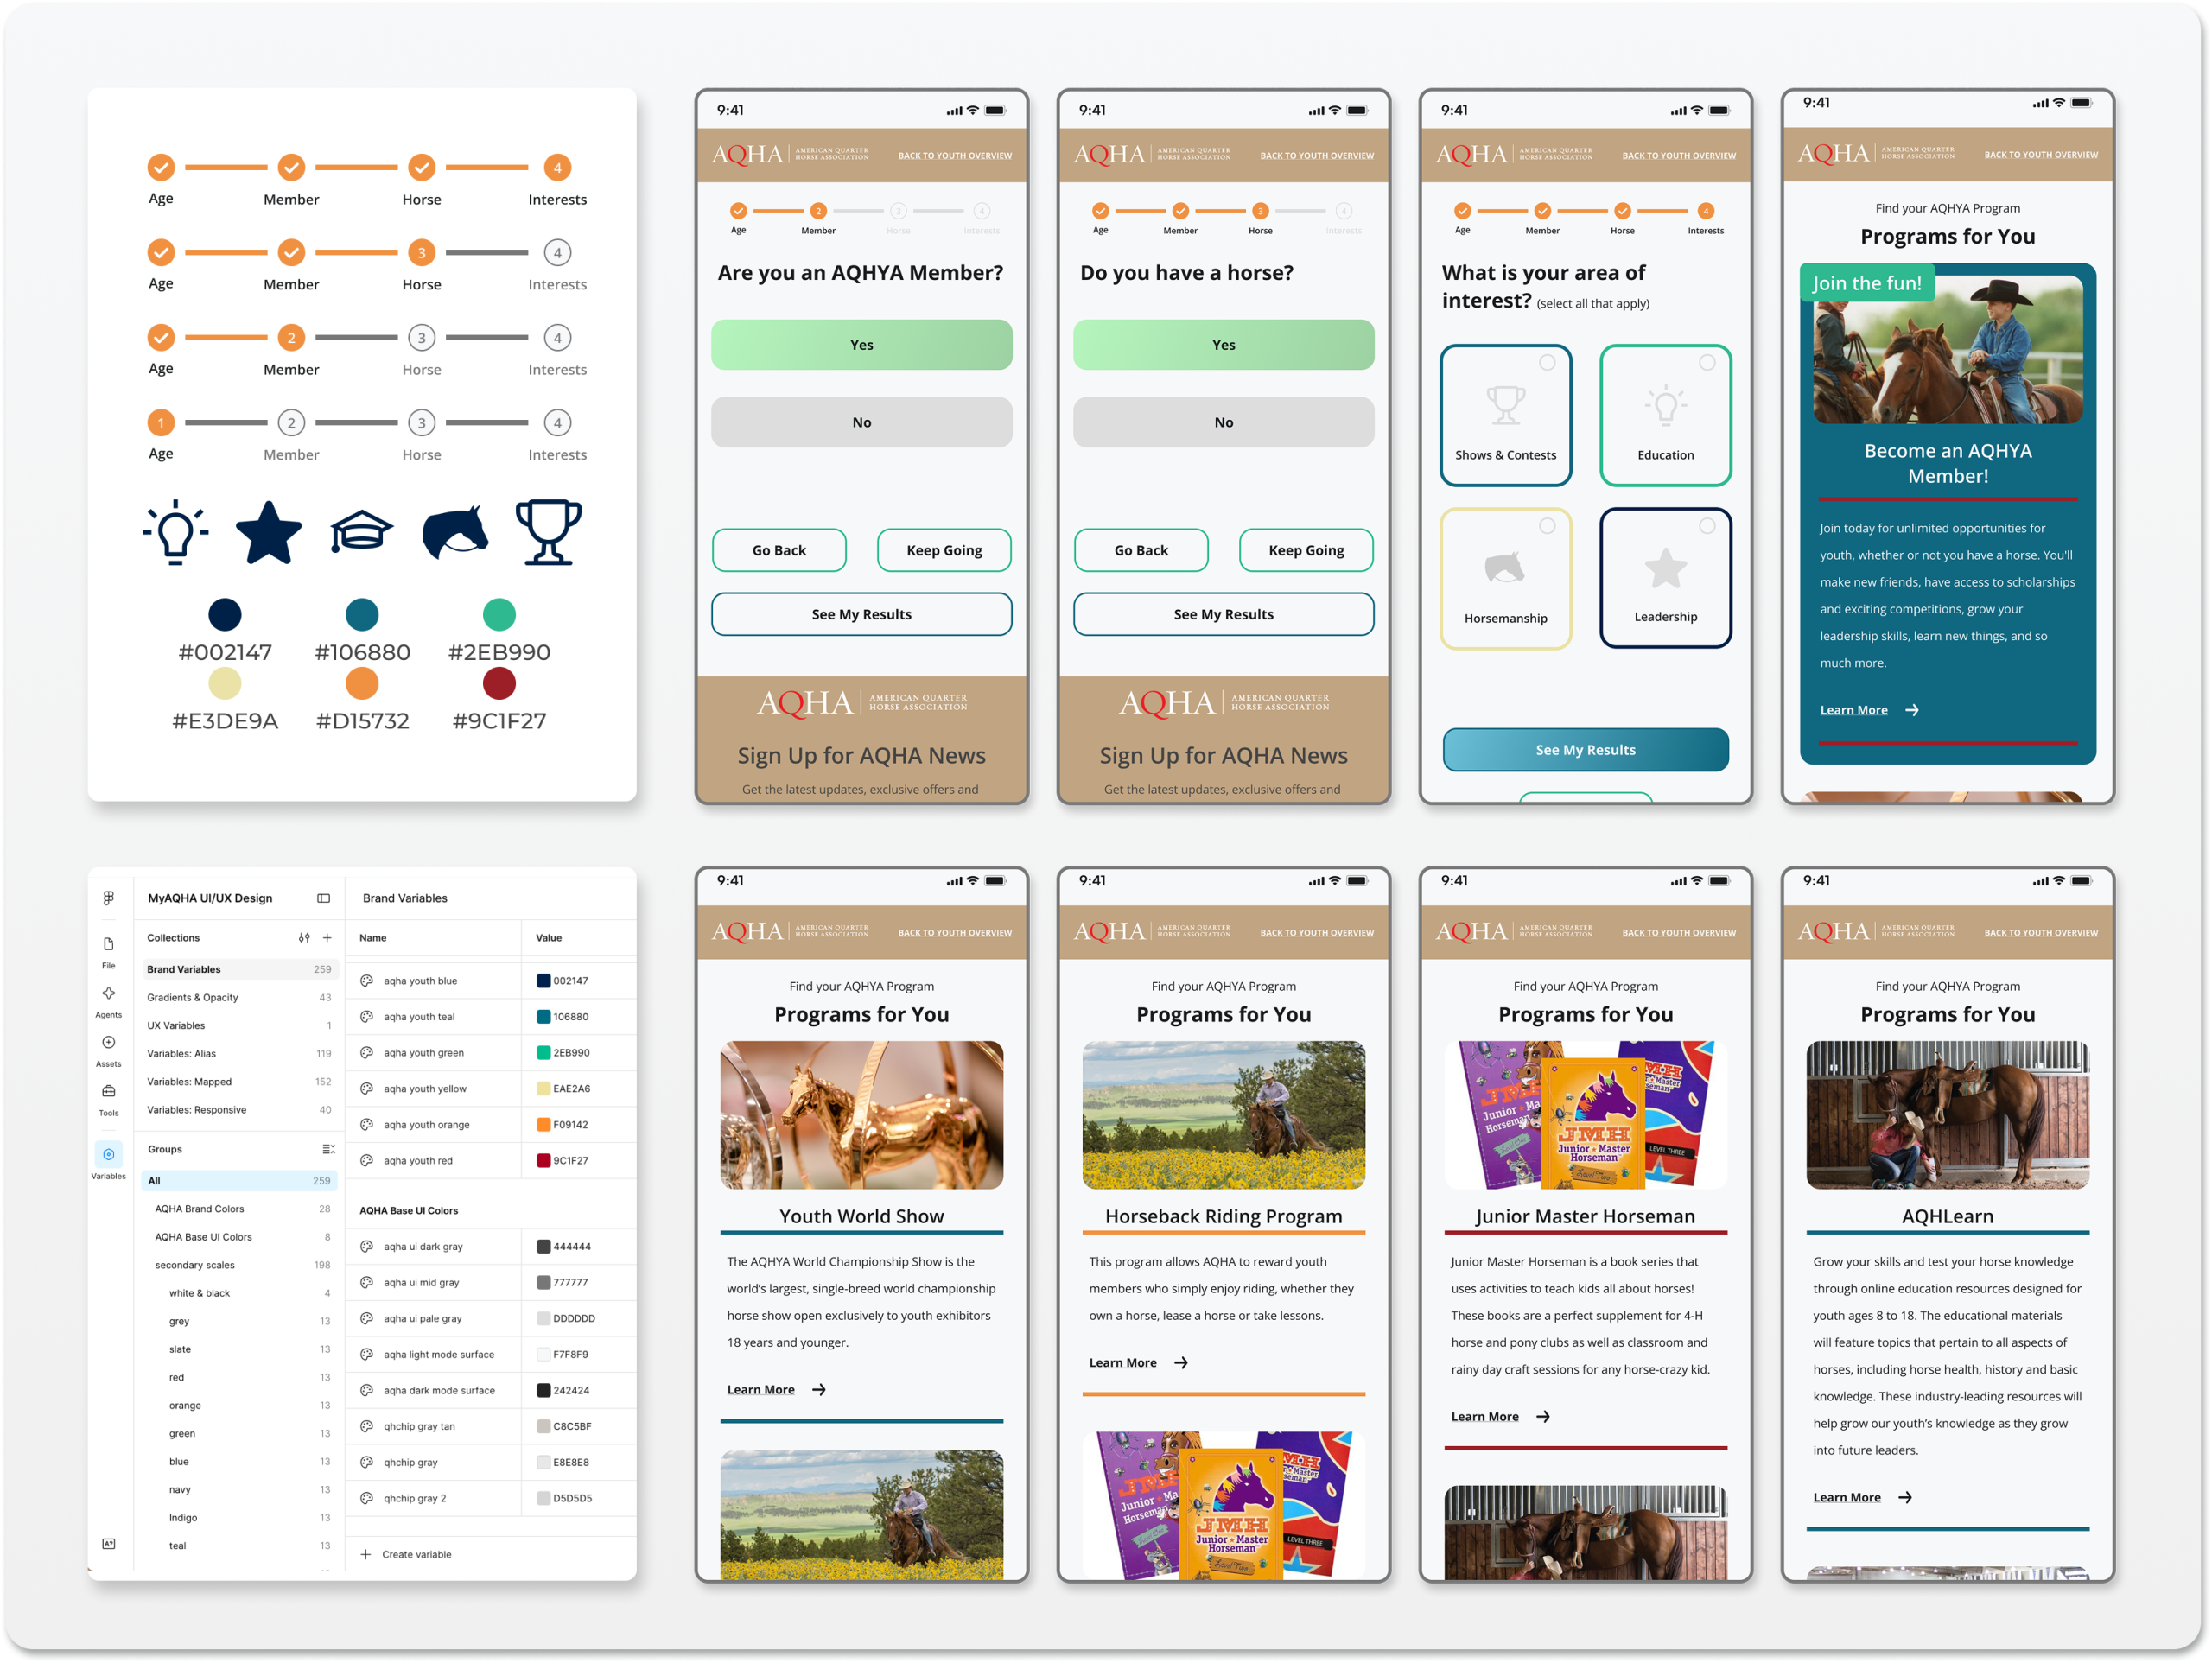Screen dimensions: 2212x1663
Task: Open the Figma main menu icon
Action: coord(108,897)
